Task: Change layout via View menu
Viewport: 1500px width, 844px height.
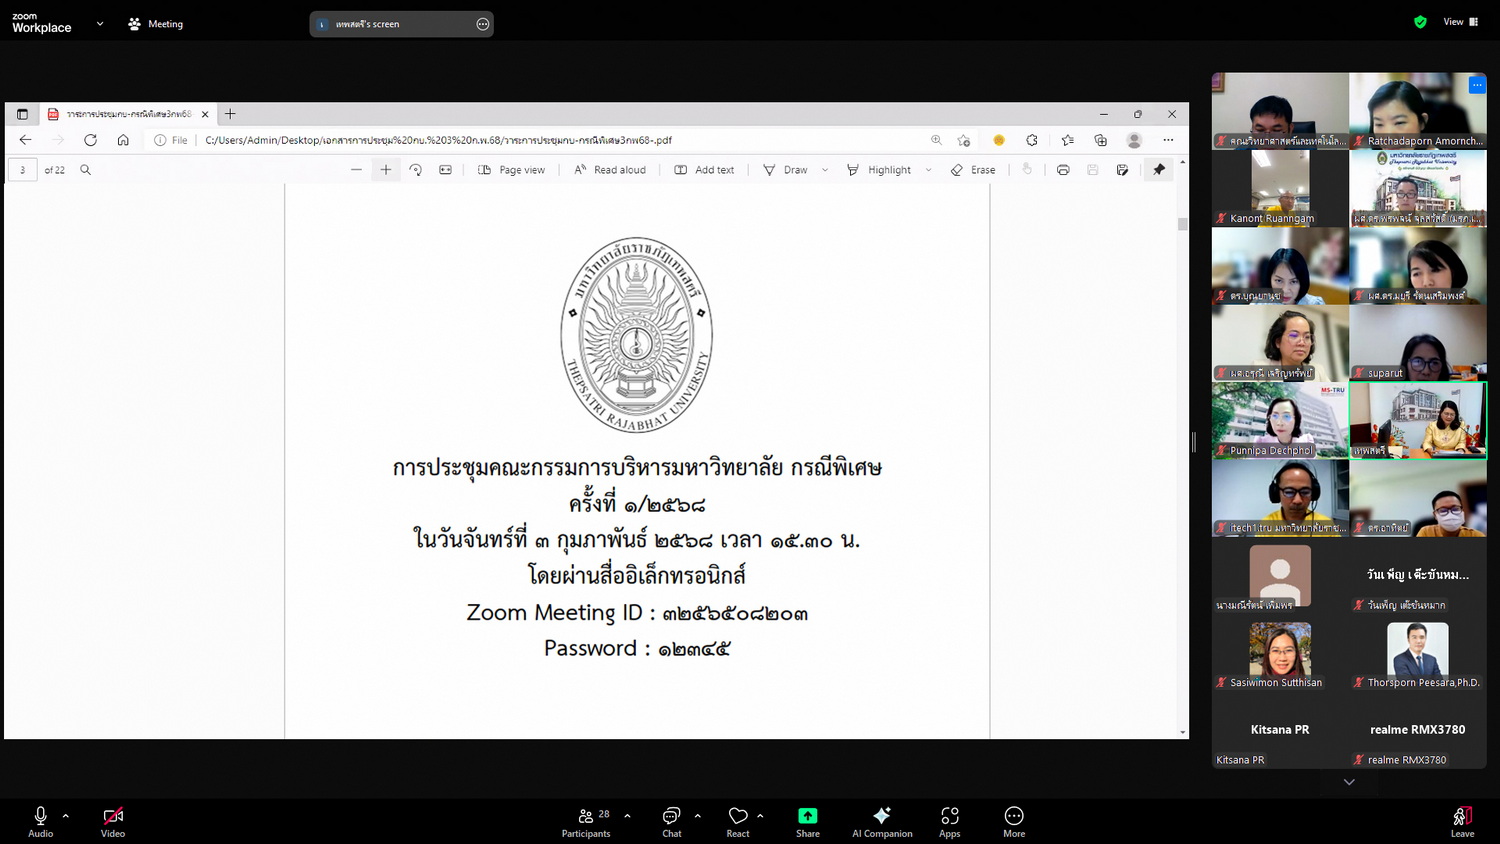Action: click(x=1460, y=22)
